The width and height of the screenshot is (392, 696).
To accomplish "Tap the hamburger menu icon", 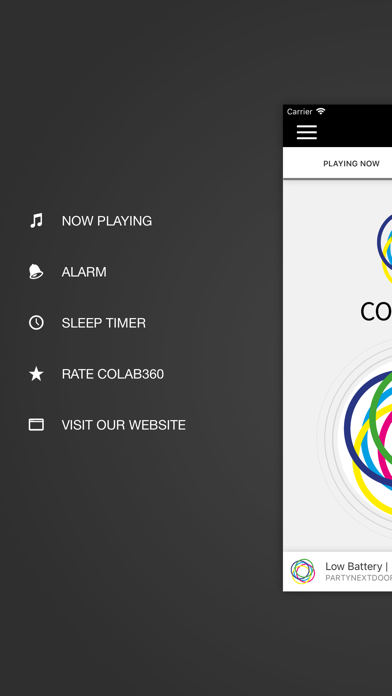I will click(307, 132).
